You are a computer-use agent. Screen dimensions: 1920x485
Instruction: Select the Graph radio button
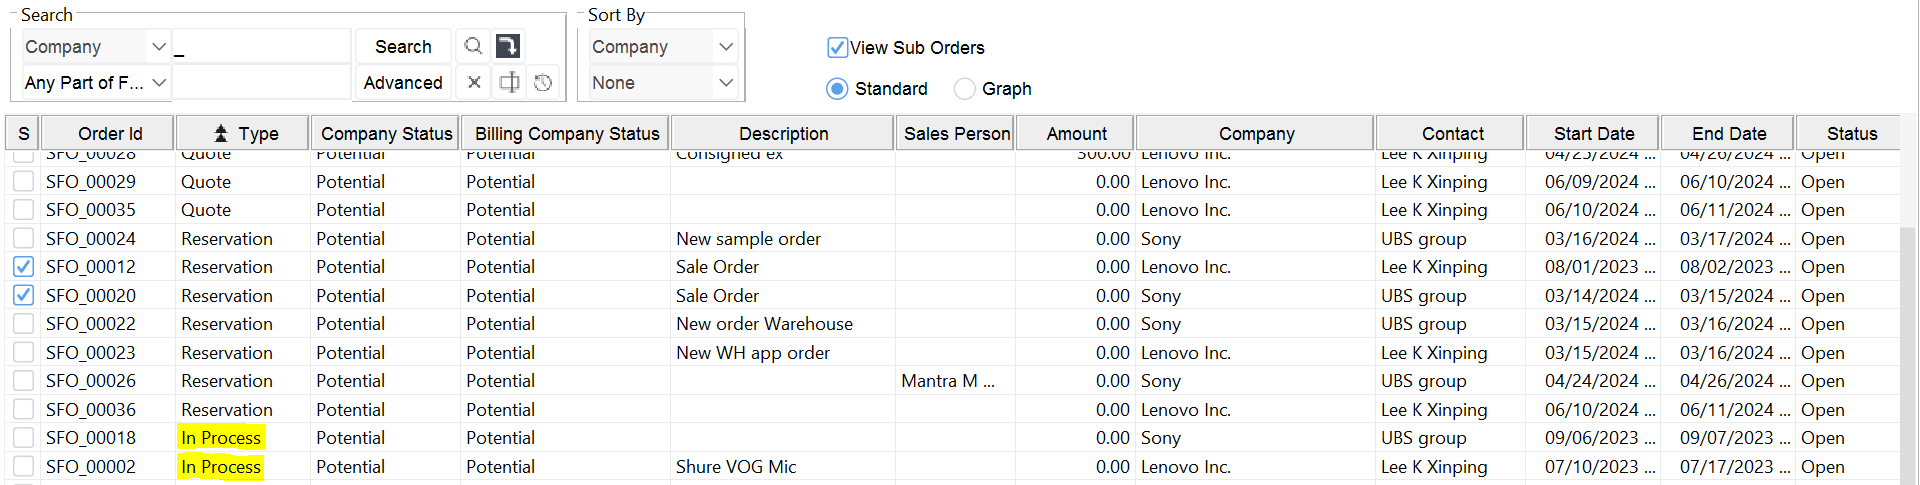point(964,89)
